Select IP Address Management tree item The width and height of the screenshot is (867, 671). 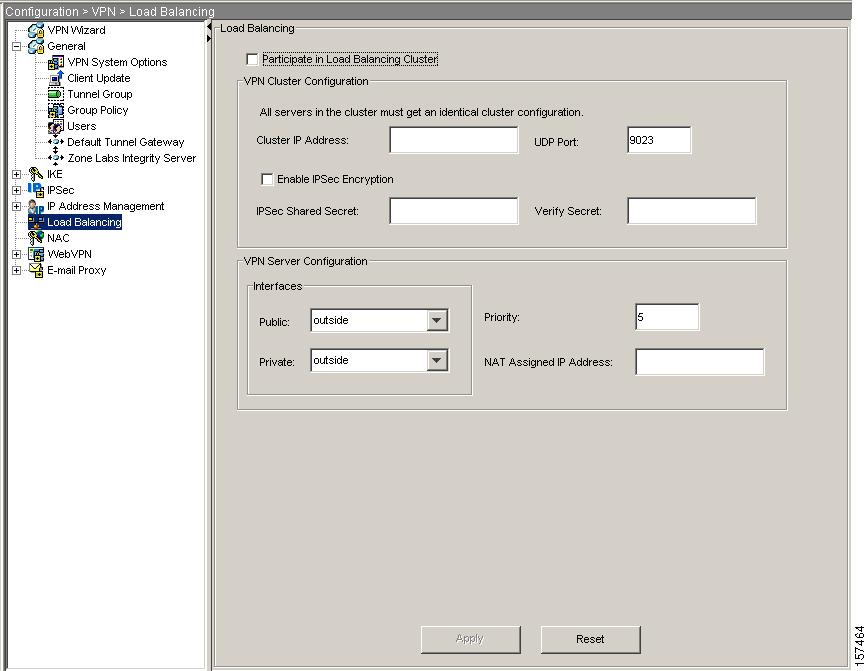[105, 206]
